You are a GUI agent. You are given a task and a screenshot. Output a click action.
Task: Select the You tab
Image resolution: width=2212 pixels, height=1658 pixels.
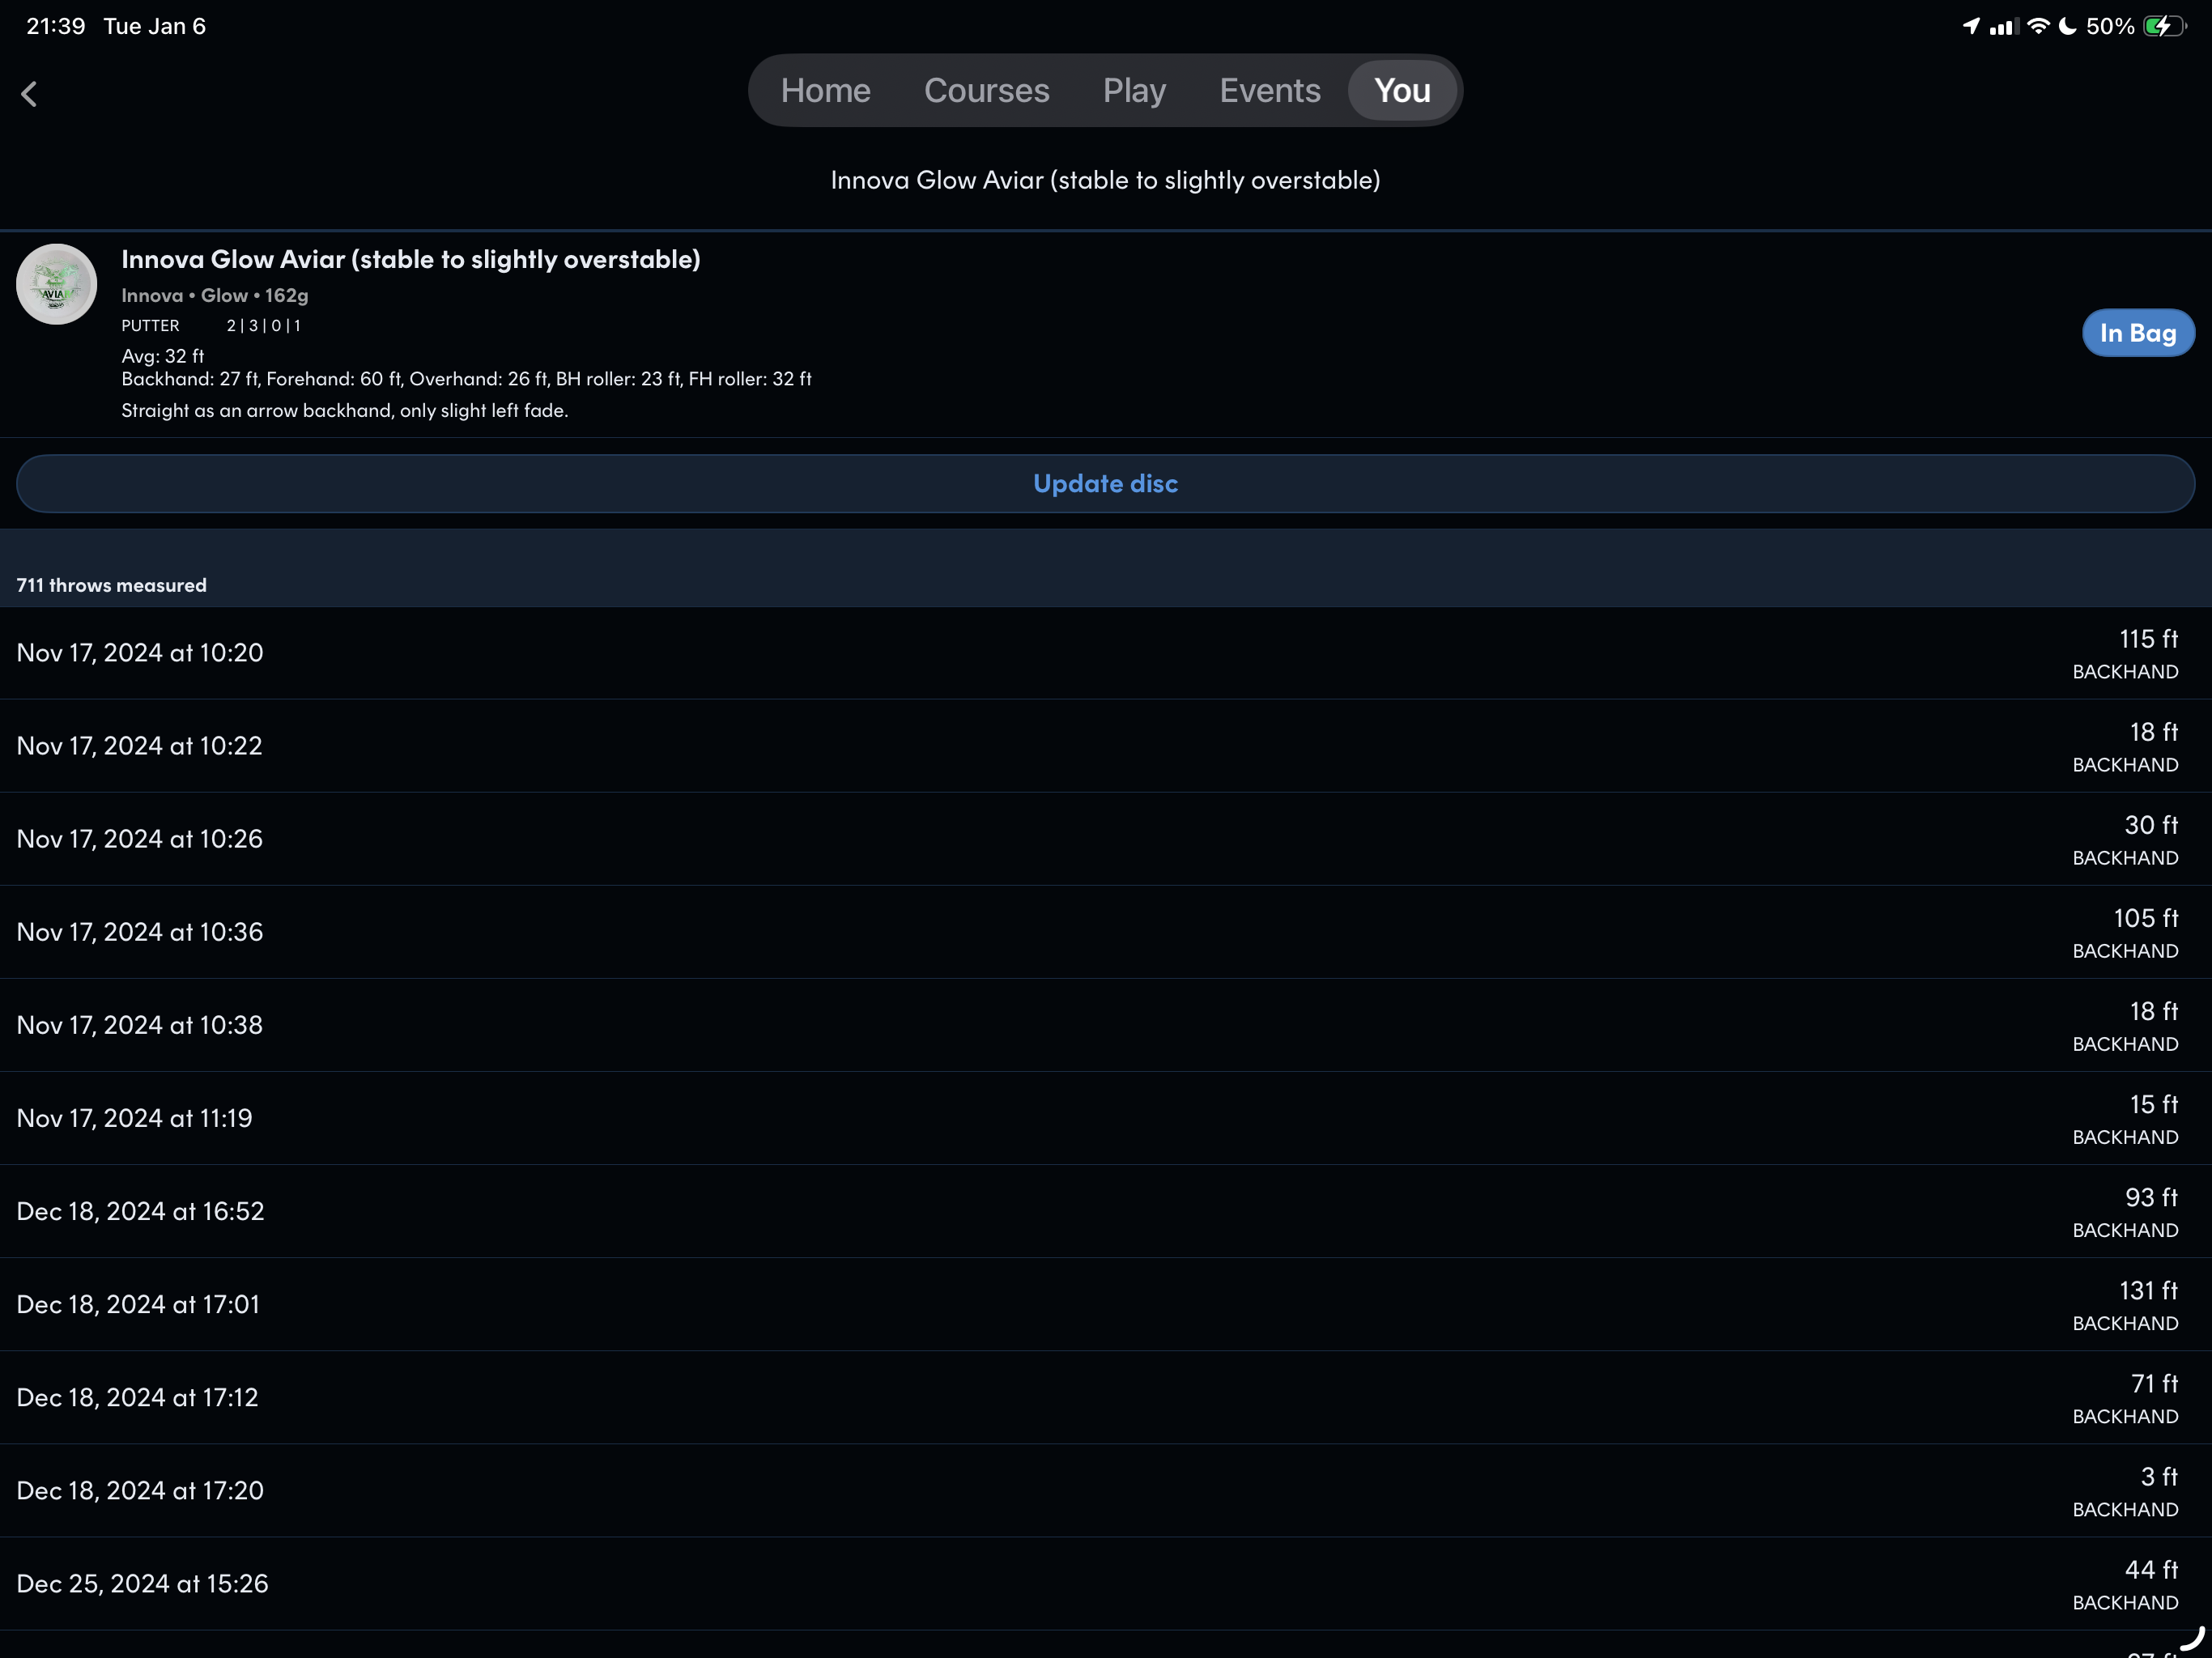(x=1401, y=91)
